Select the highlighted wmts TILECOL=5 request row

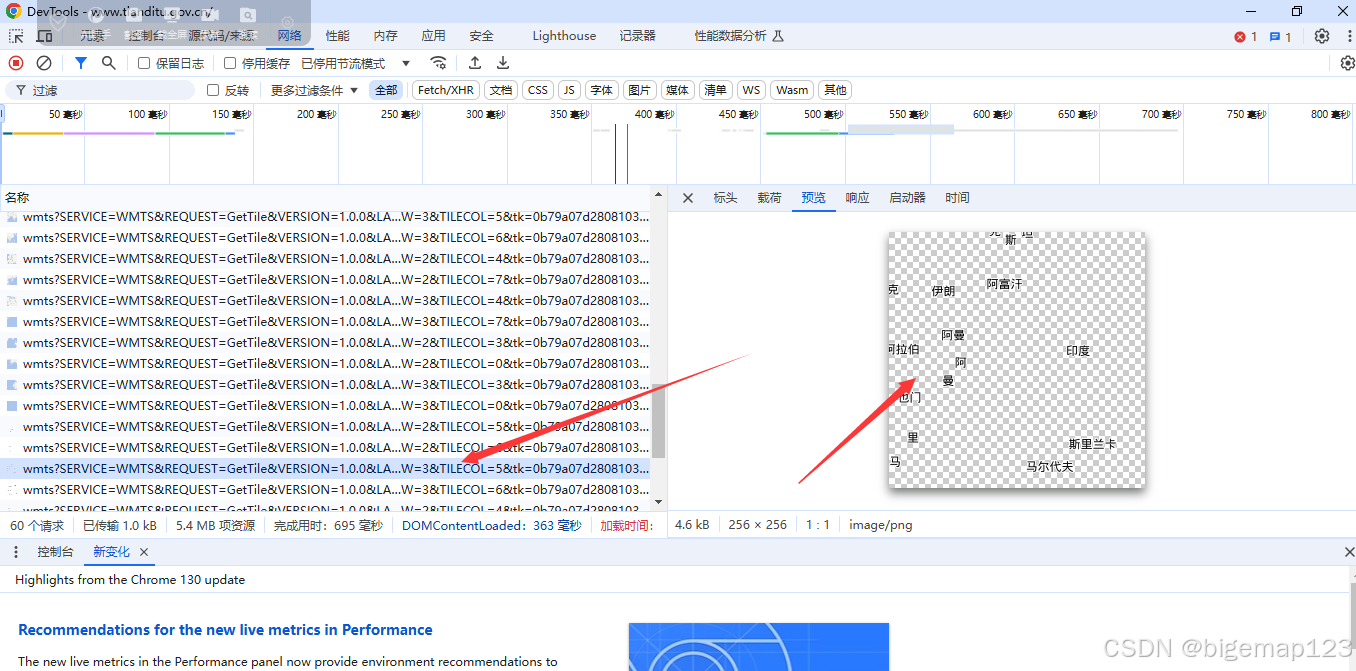[x=326, y=469]
